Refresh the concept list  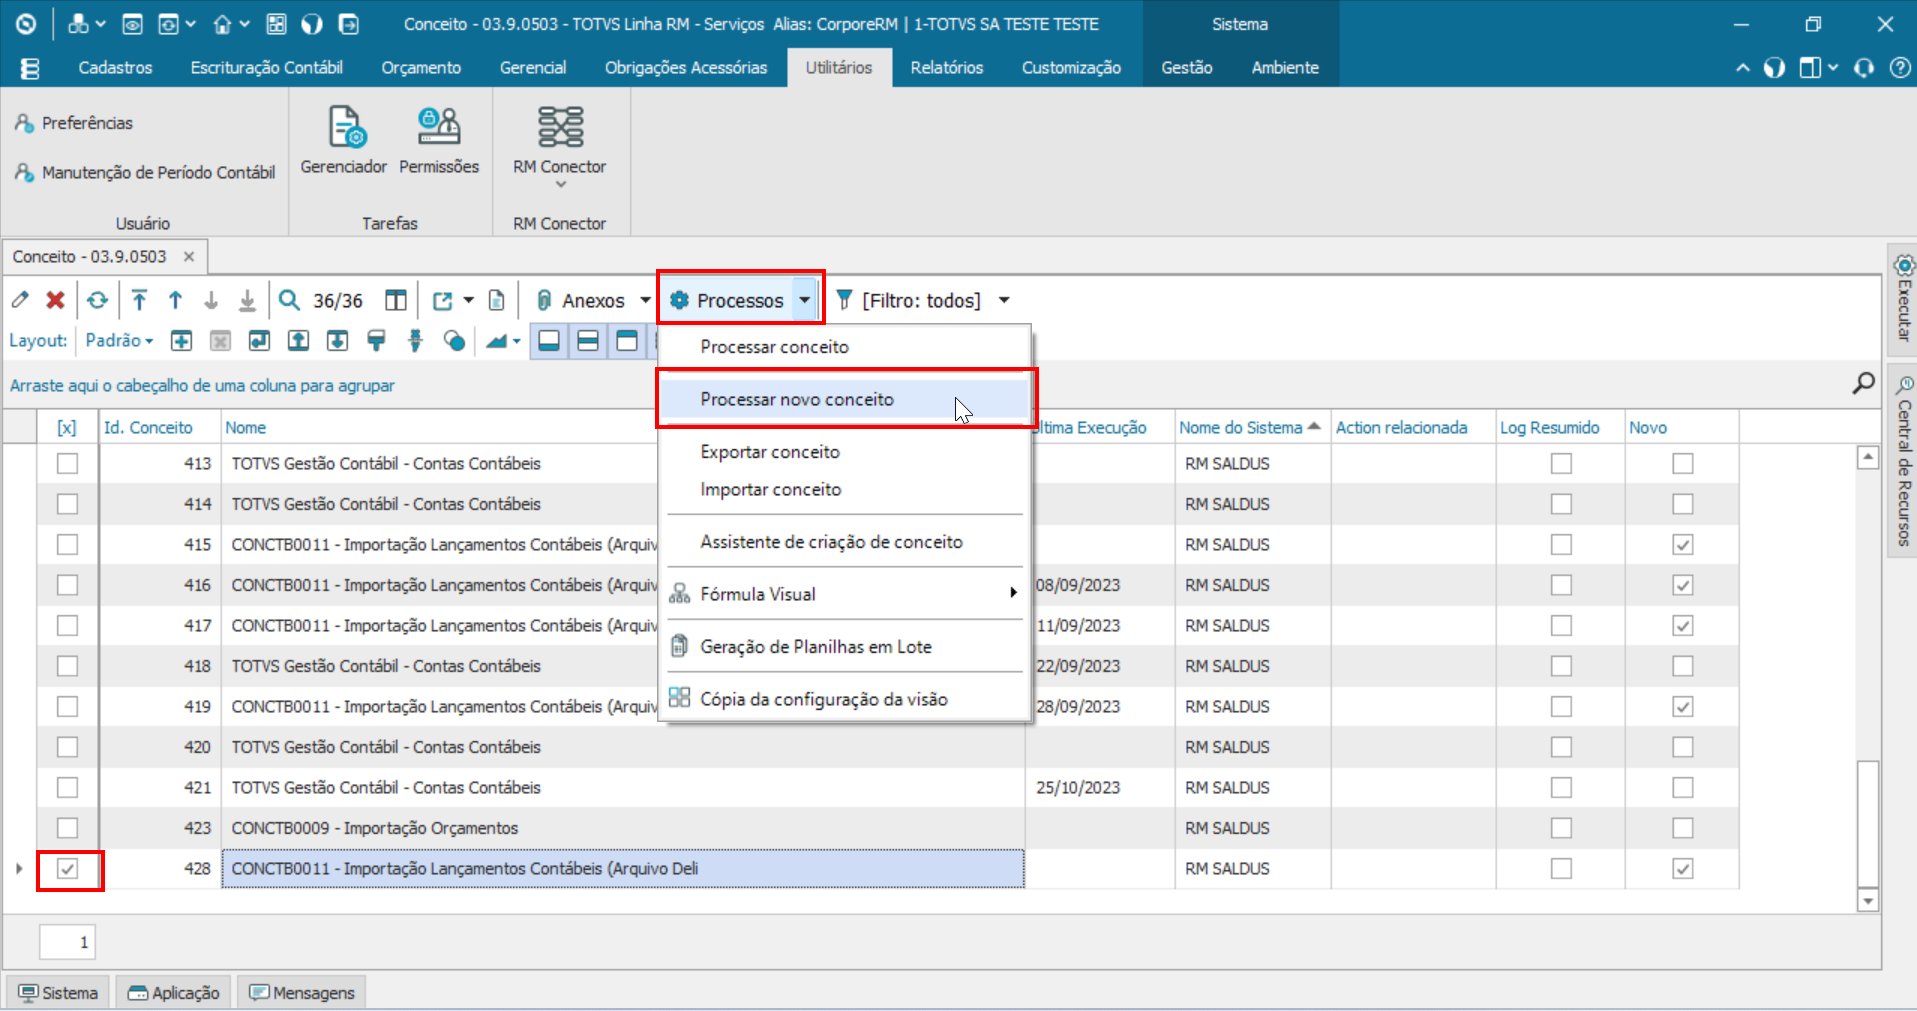click(97, 300)
